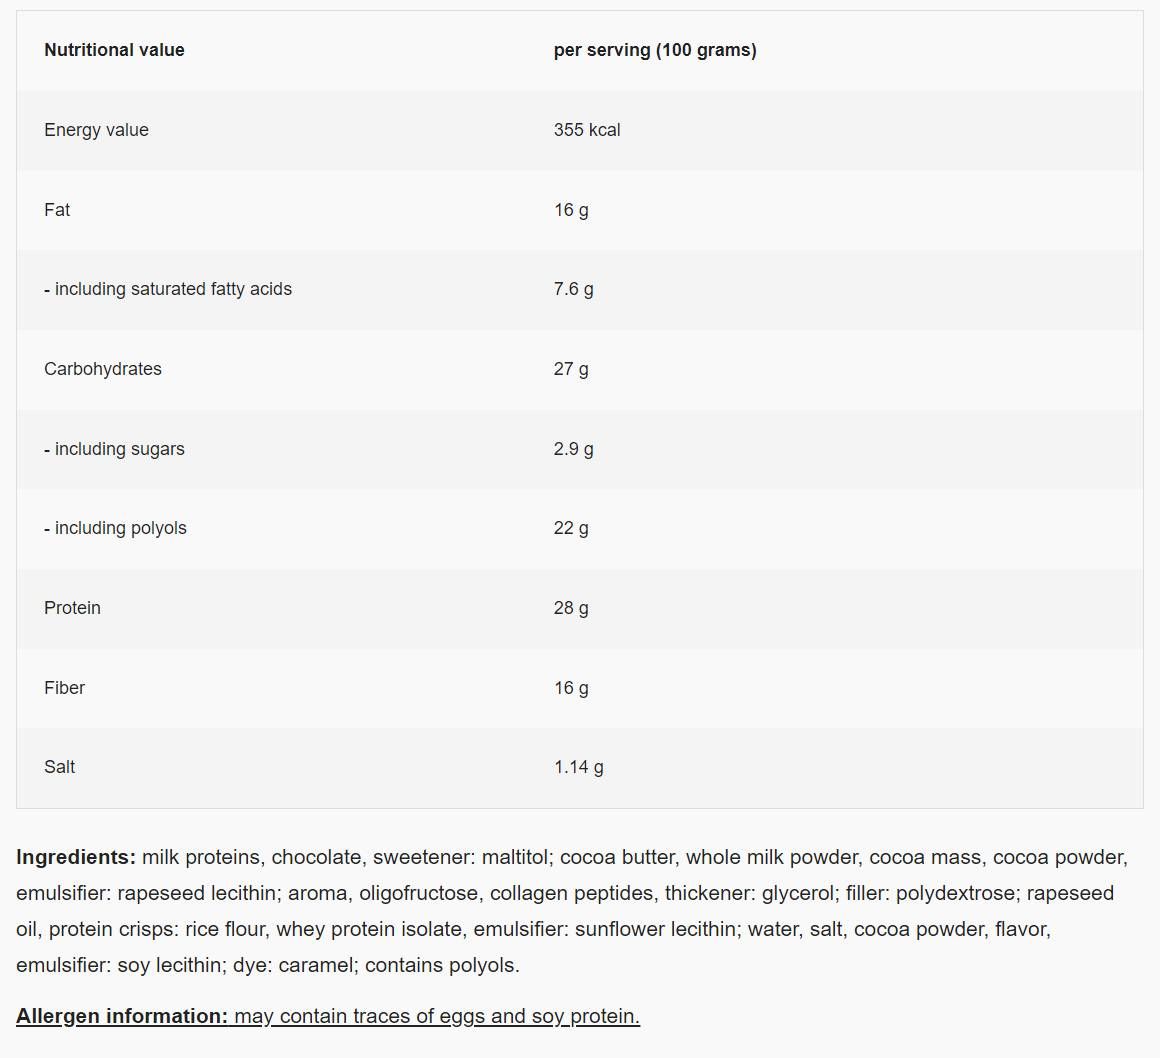Image resolution: width=1160 pixels, height=1058 pixels.
Task: Click the "22 g" polyols value
Action: pos(571,528)
